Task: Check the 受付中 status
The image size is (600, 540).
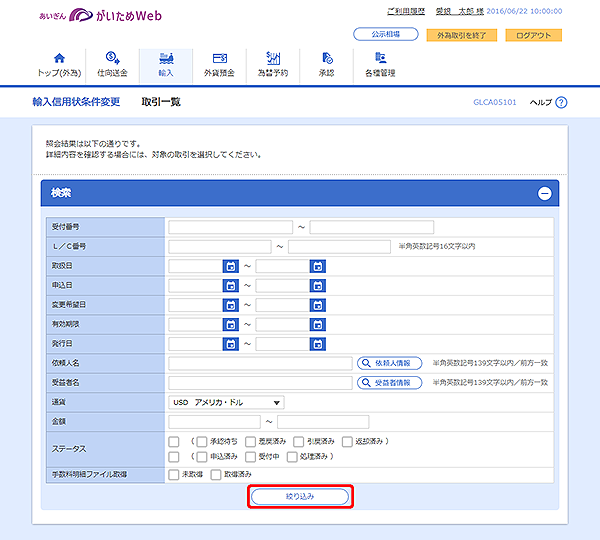Action: (250, 457)
